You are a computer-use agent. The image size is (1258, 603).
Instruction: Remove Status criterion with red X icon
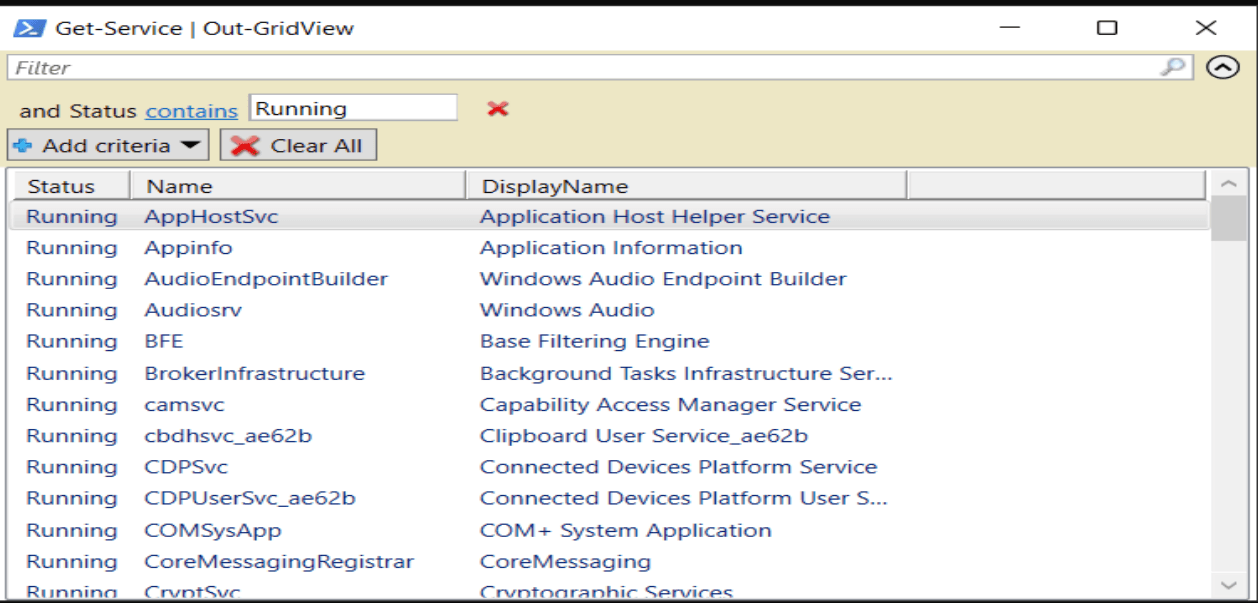498,109
